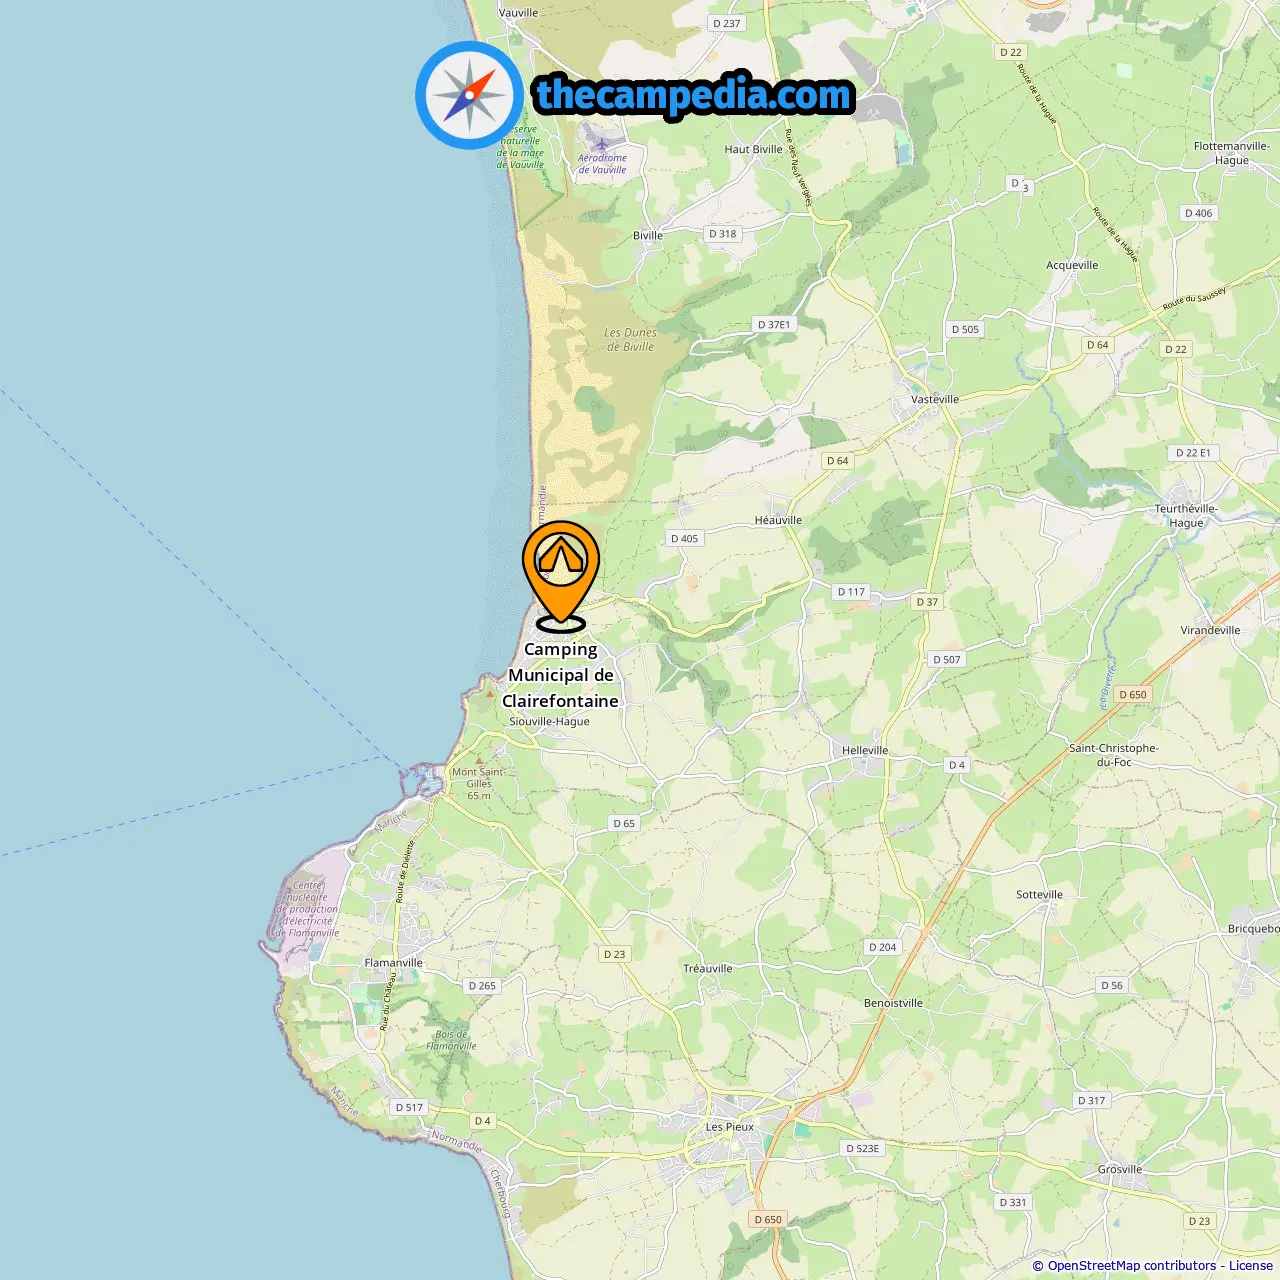
Task: Select the Flamanville town label
Action: coord(393,963)
